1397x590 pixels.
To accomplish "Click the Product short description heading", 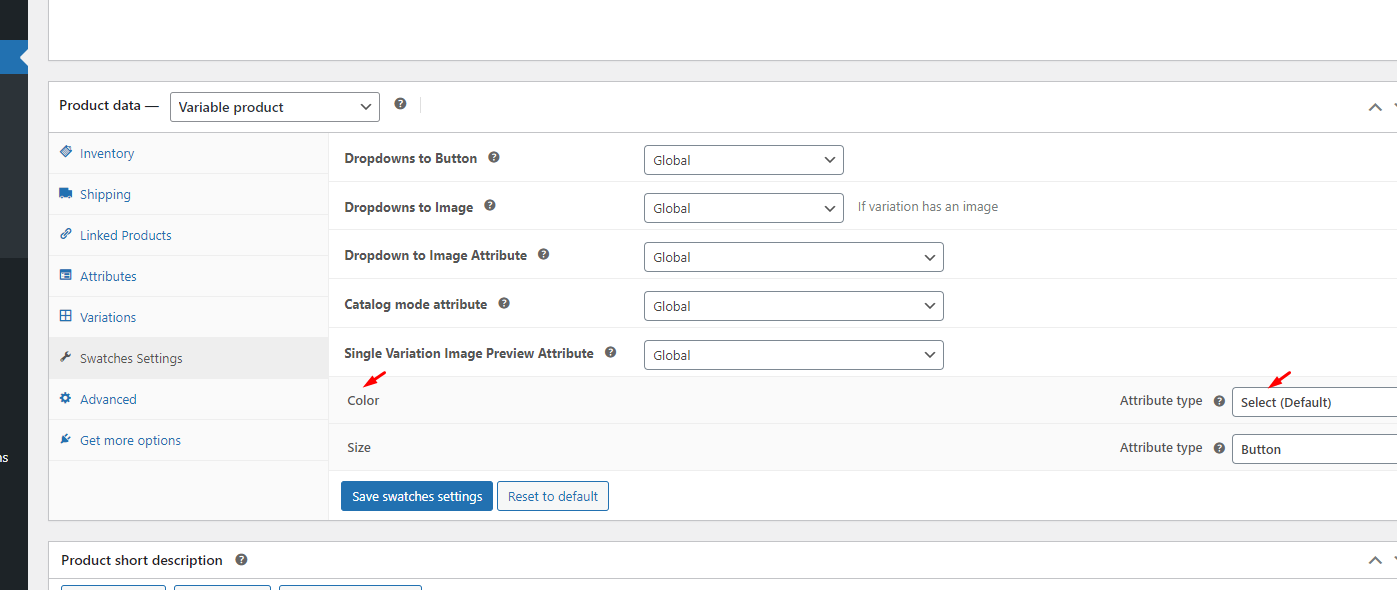I will [142, 560].
